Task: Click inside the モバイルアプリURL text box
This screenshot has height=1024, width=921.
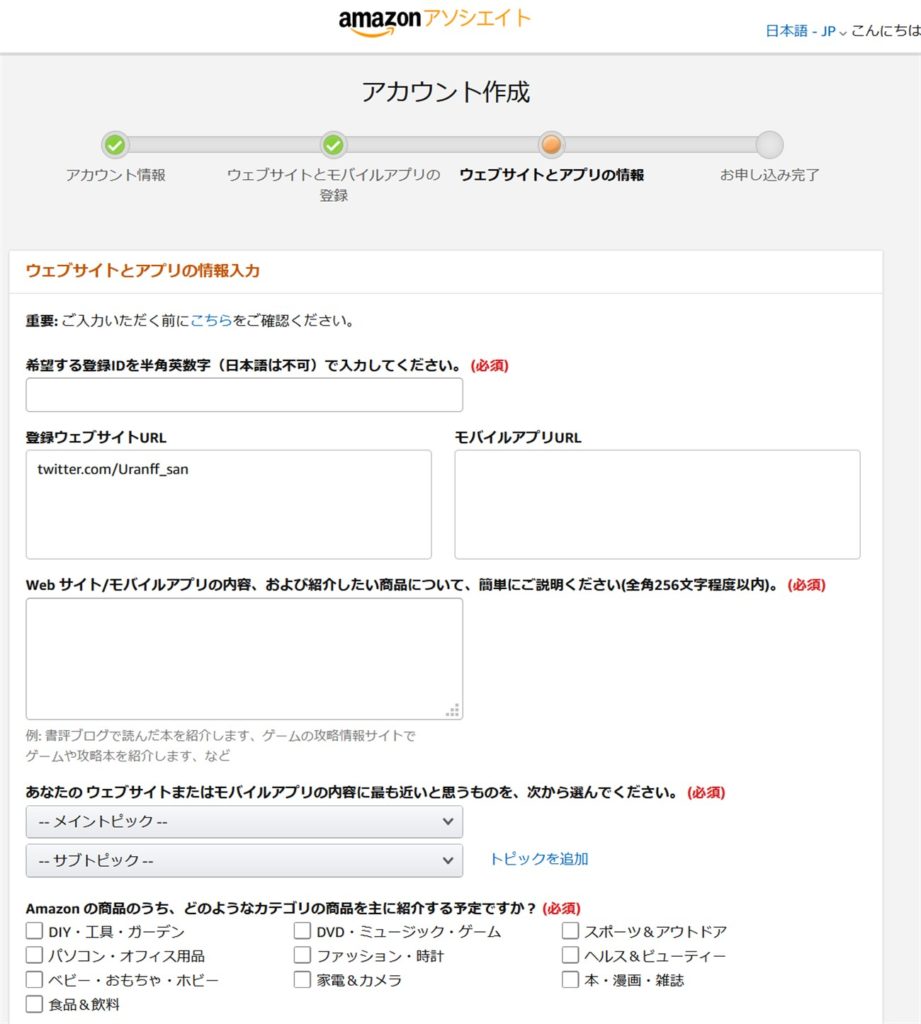Action: [x=657, y=504]
